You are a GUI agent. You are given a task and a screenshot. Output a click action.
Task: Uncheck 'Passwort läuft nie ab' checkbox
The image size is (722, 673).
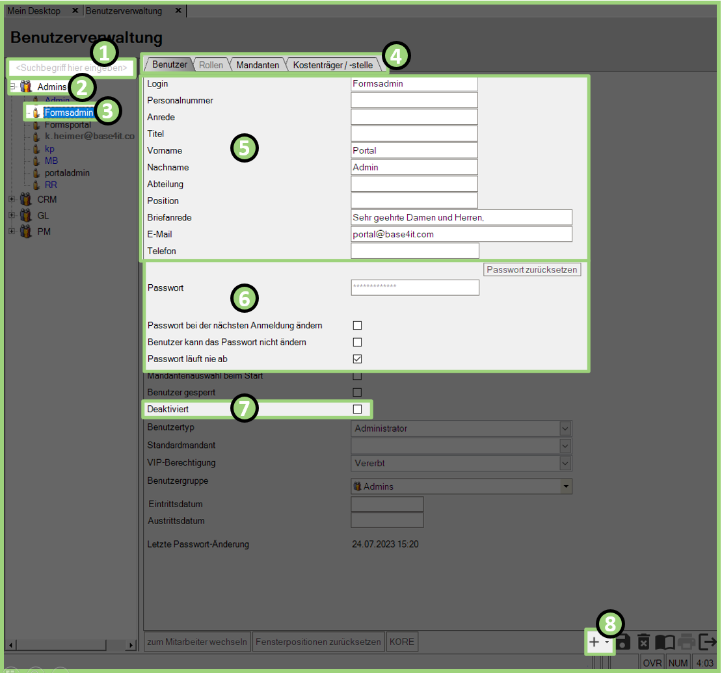(357, 359)
